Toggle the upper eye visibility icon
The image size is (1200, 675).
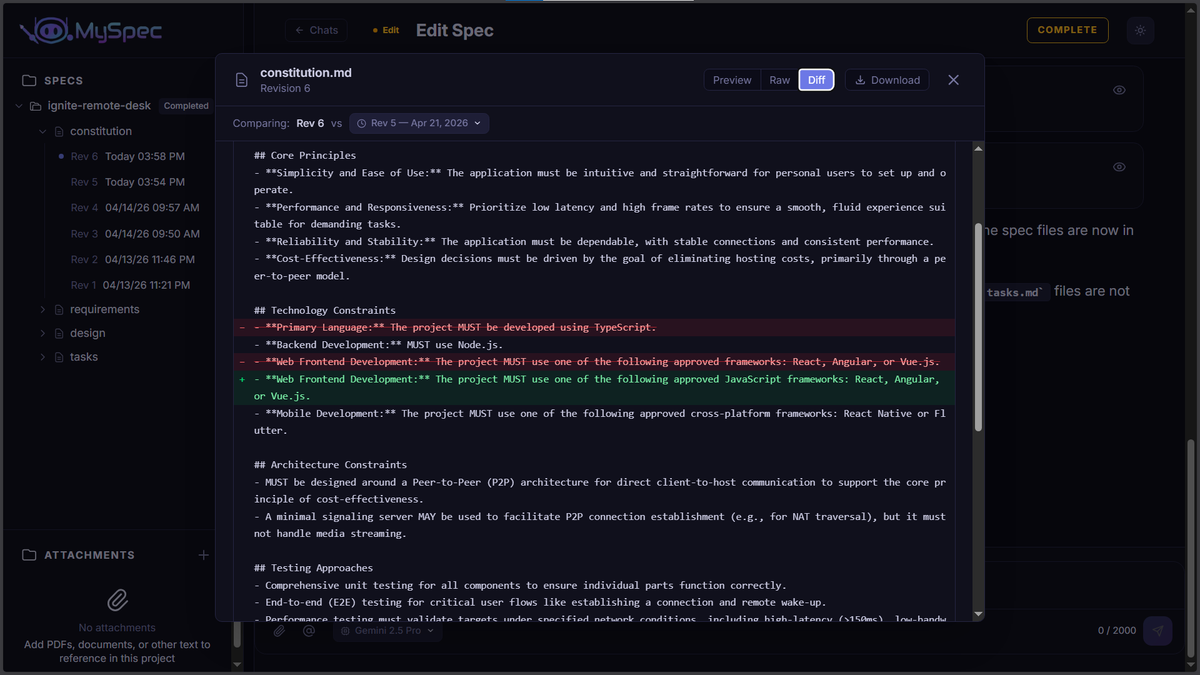[x=1119, y=90]
